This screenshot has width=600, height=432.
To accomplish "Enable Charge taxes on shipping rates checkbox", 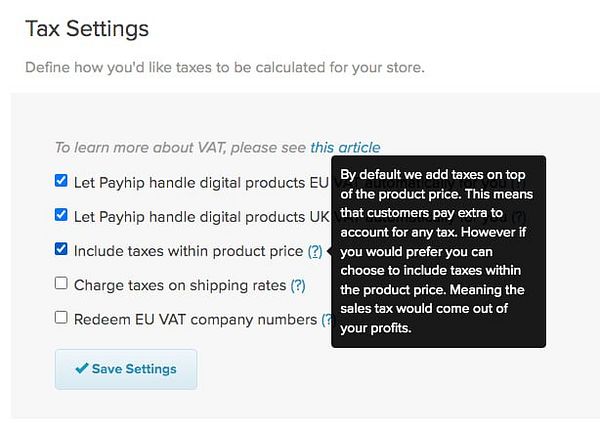I will [x=62, y=284].
